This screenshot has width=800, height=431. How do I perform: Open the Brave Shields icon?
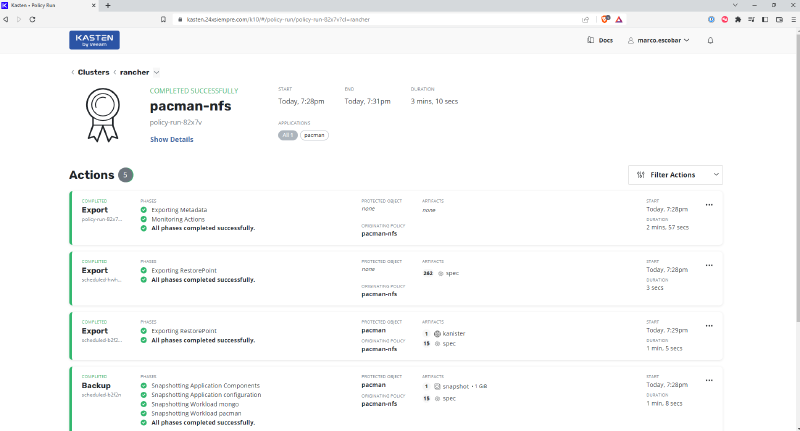click(x=605, y=19)
